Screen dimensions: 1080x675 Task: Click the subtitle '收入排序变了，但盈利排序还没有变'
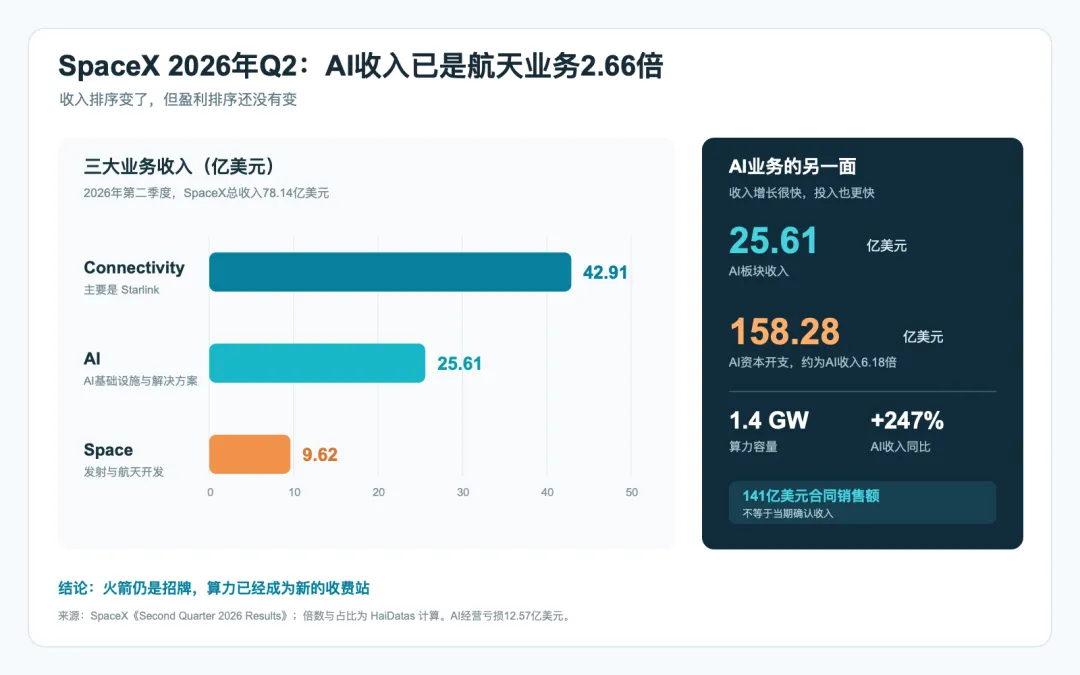coord(178,99)
